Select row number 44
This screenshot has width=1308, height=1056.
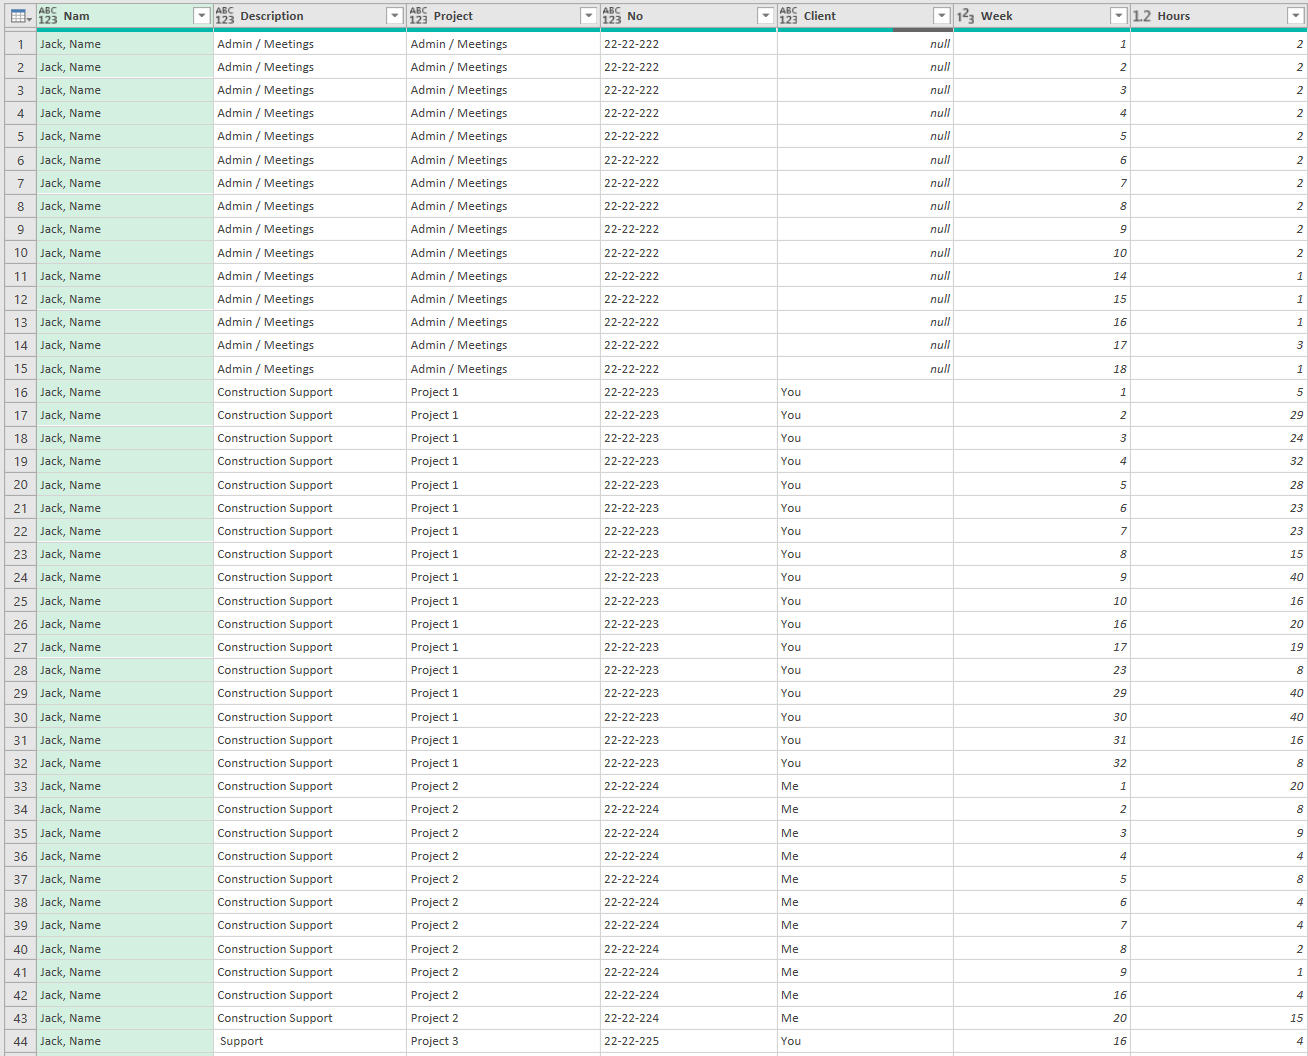coord(20,1041)
